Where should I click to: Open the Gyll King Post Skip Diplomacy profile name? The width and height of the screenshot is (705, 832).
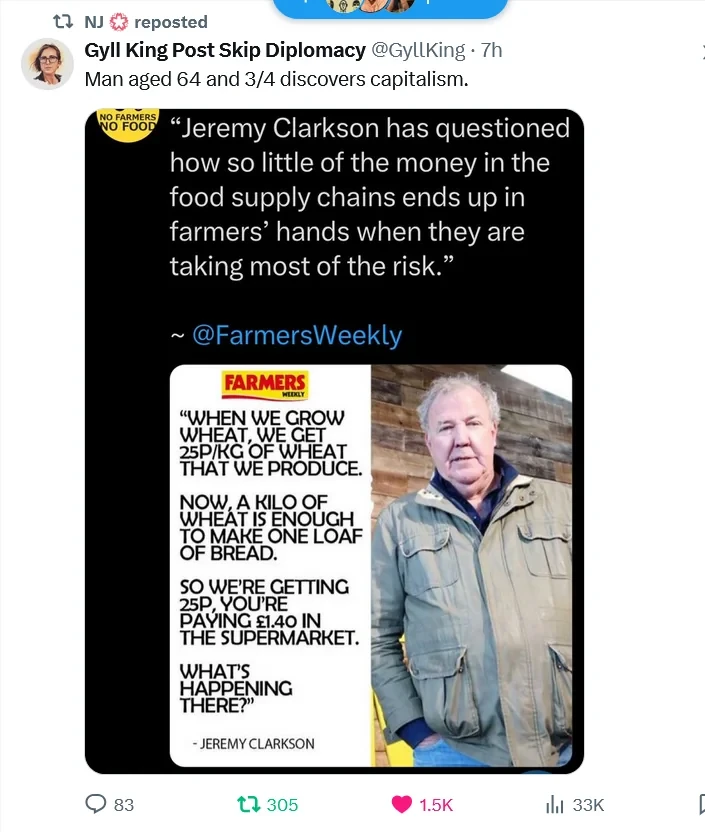tap(225, 50)
